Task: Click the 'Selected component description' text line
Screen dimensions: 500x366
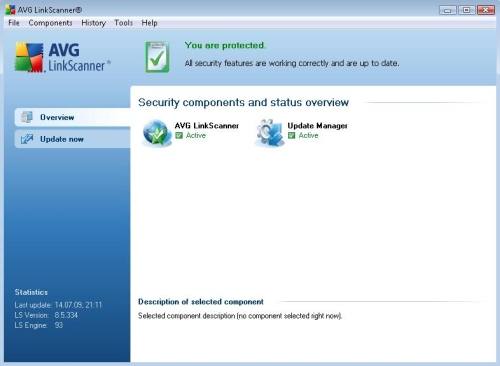Action: tap(240, 316)
